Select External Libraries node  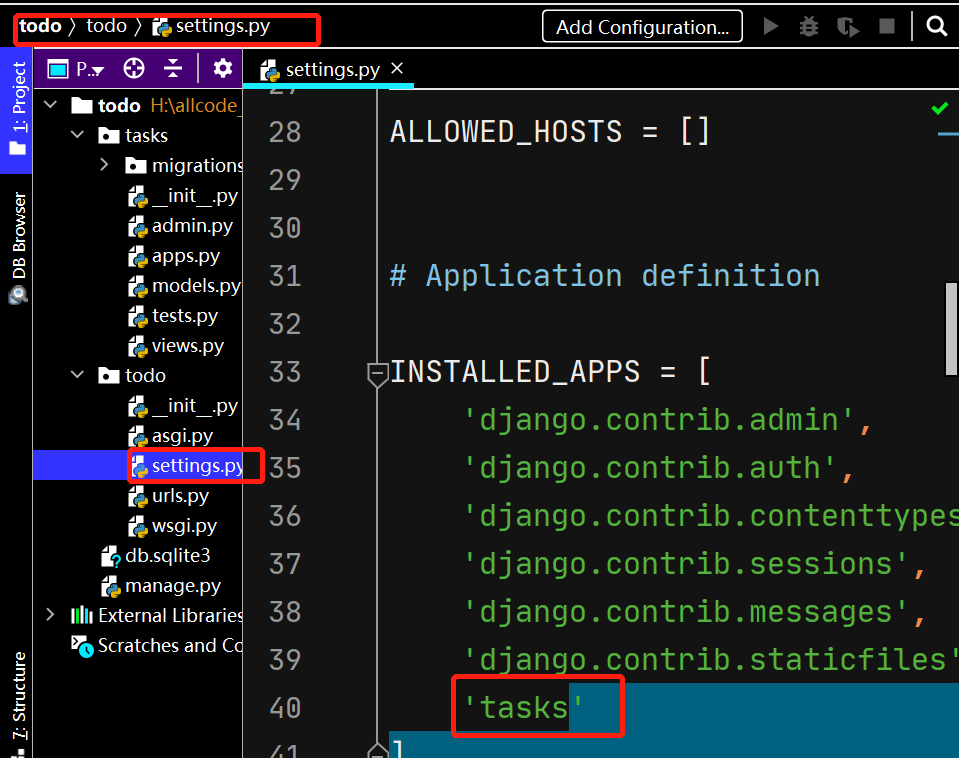157,615
